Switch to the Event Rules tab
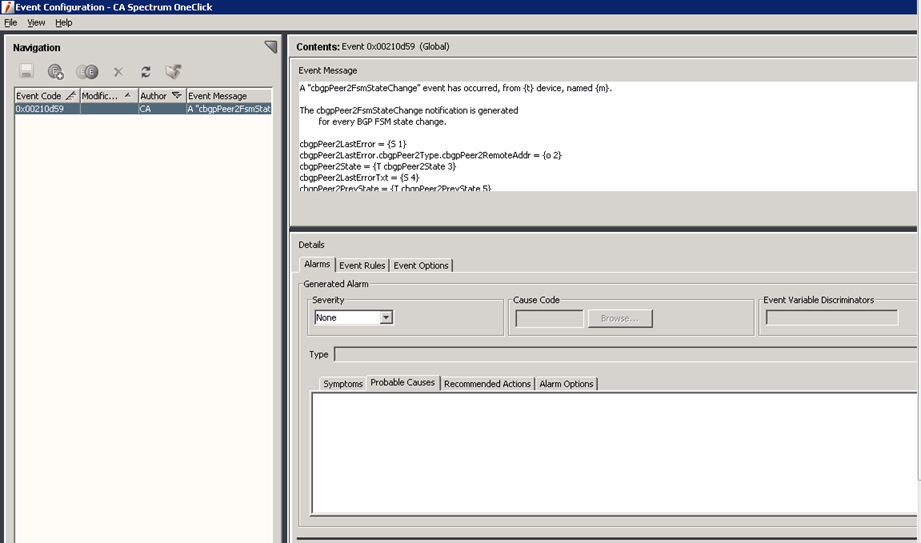 pos(362,265)
